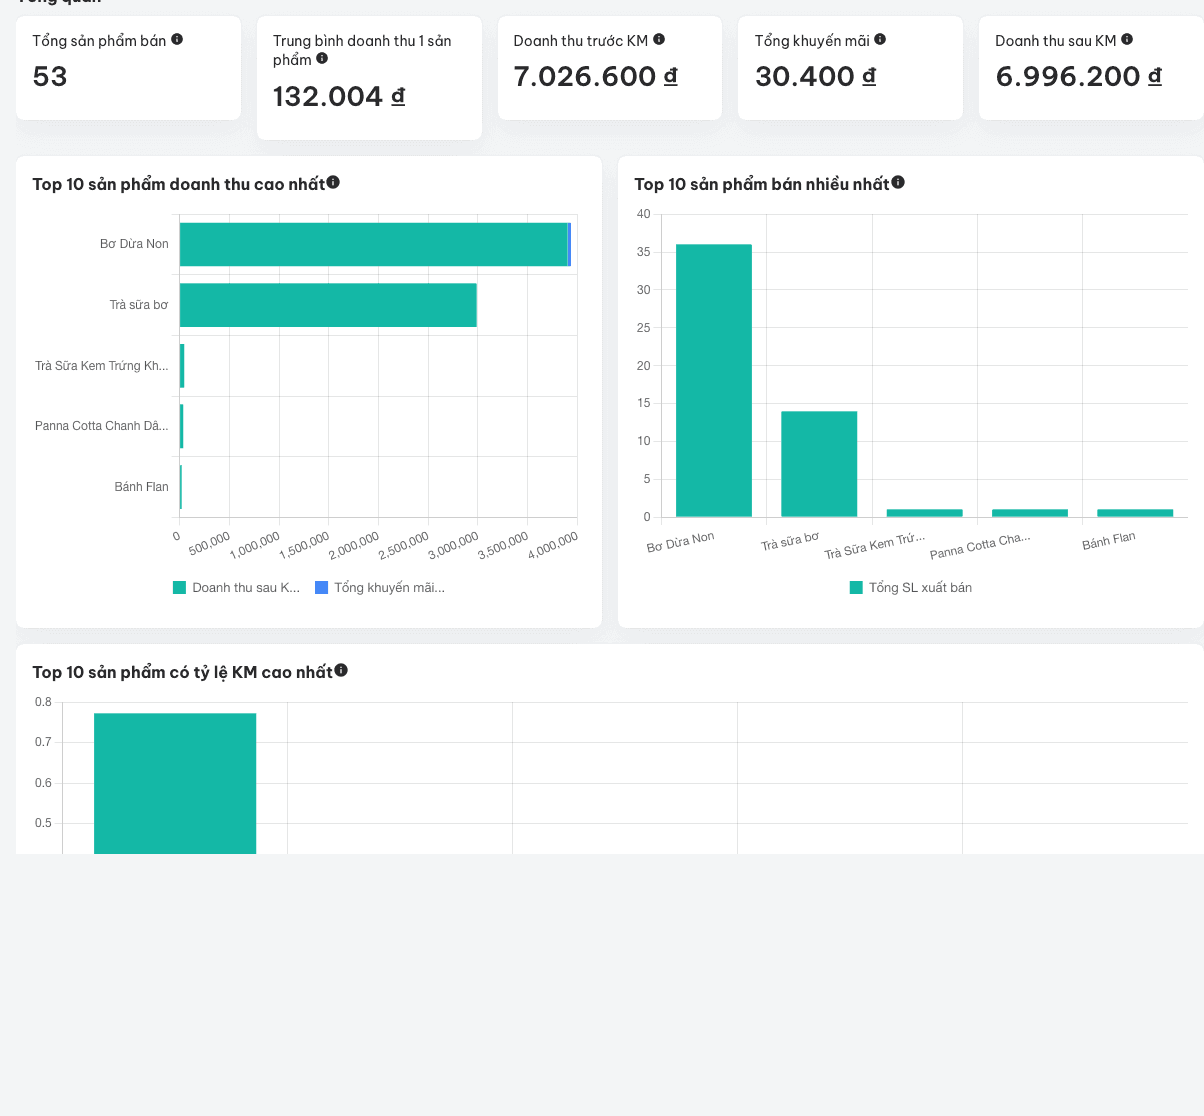Click Tổng khuyến mãi card title
The width and height of the screenshot is (1204, 1116).
click(x=812, y=41)
